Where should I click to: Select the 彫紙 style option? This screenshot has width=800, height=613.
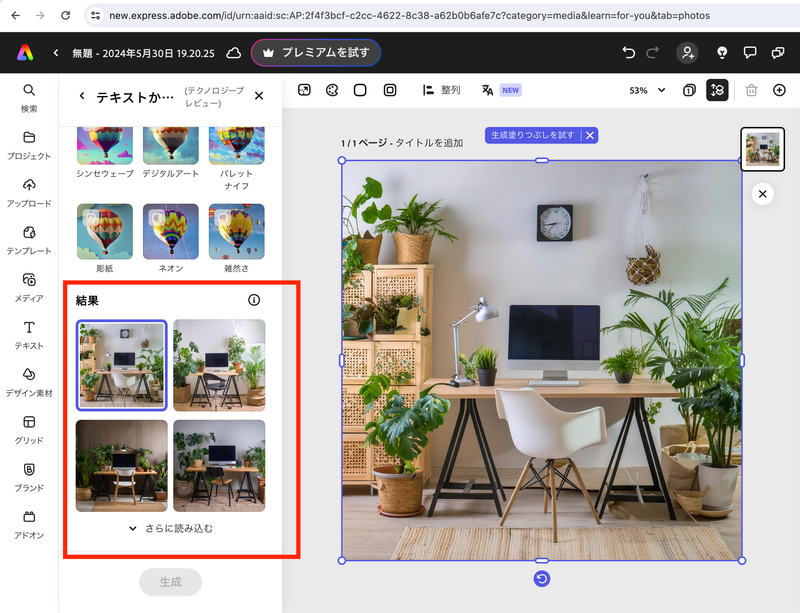click(104, 232)
